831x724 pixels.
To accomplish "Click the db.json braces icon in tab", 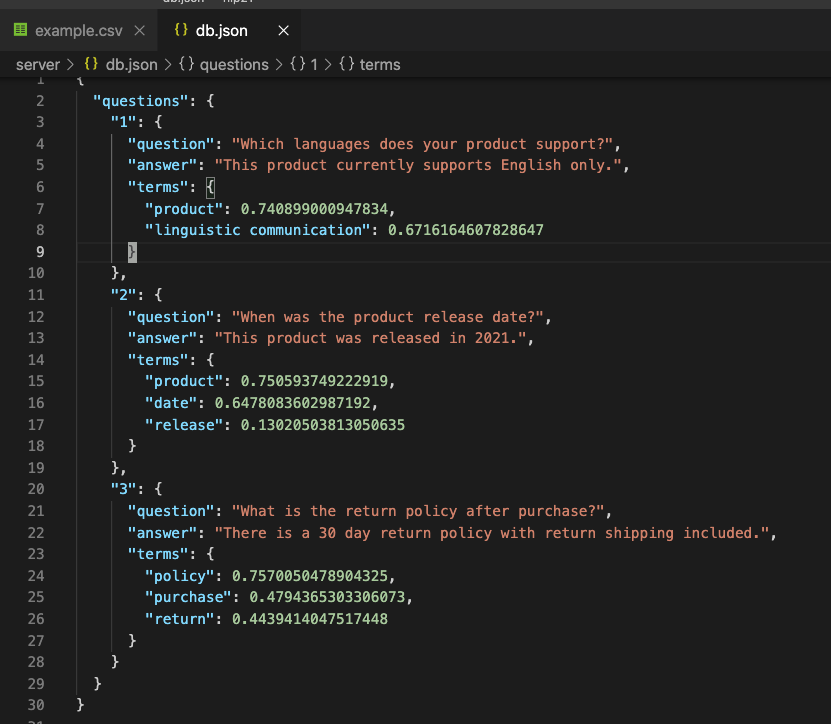I will tap(181, 30).
